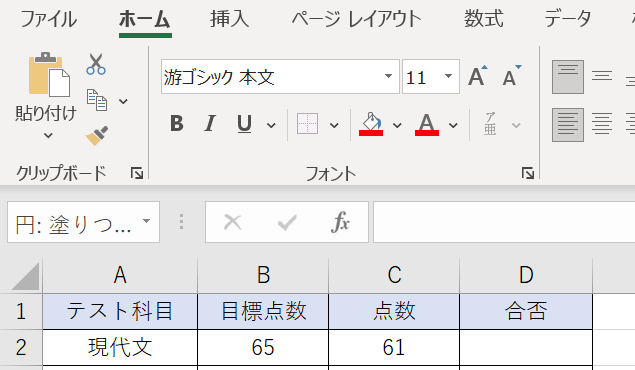
Task: Select cell D2 under 合否
Action: (x=526, y=347)
